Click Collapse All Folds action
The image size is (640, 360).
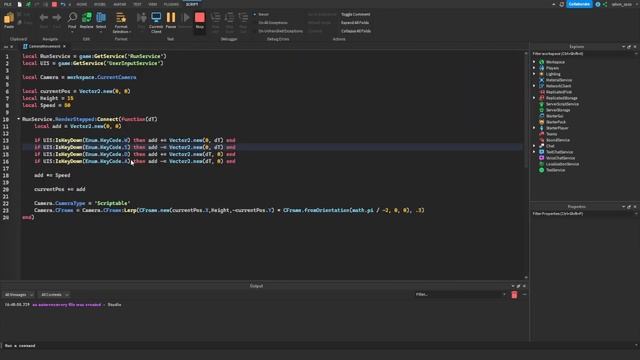pos(356,31)
